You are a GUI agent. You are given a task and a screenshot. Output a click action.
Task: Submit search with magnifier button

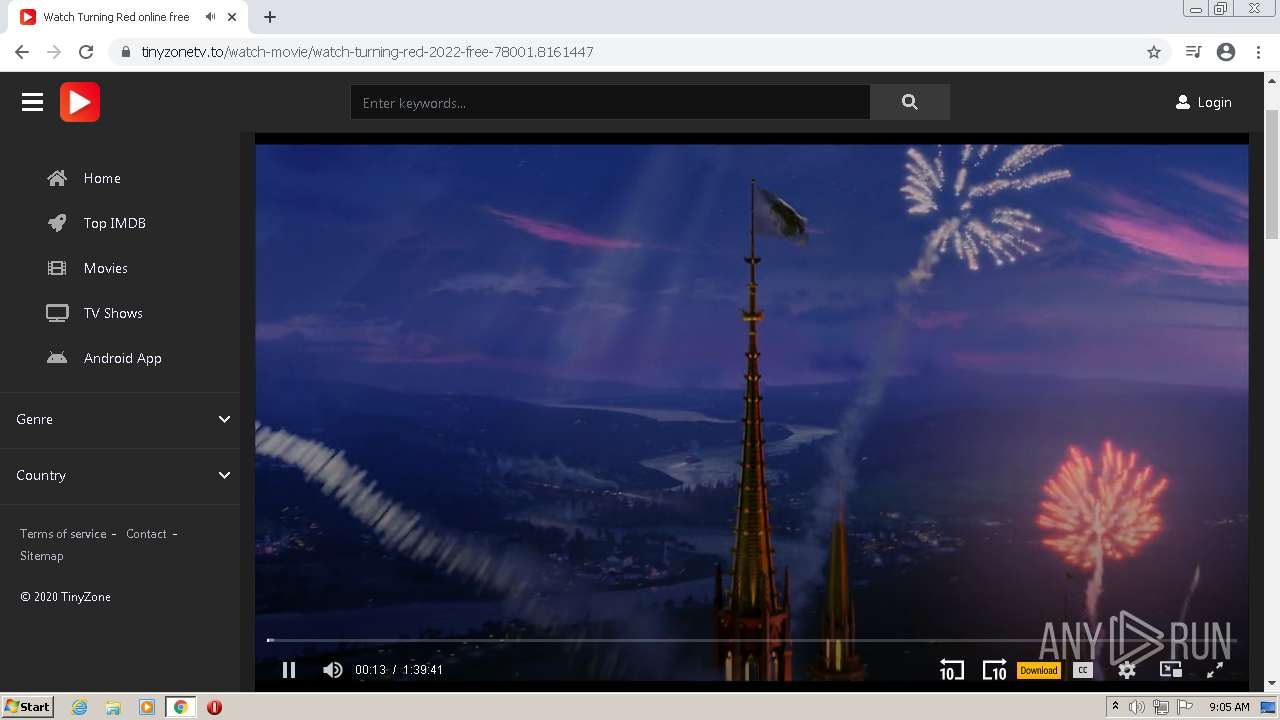point(909,102)
